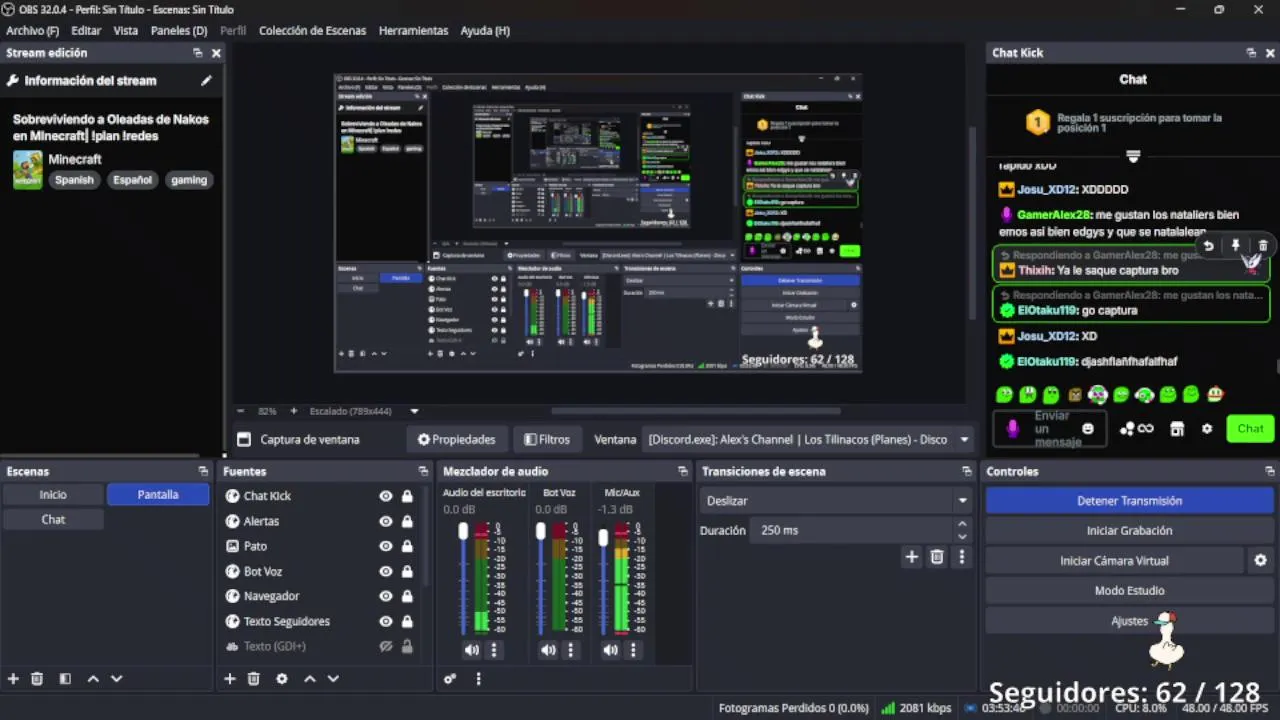Open the preview scaling dropdown arrow

click(414, 411)
